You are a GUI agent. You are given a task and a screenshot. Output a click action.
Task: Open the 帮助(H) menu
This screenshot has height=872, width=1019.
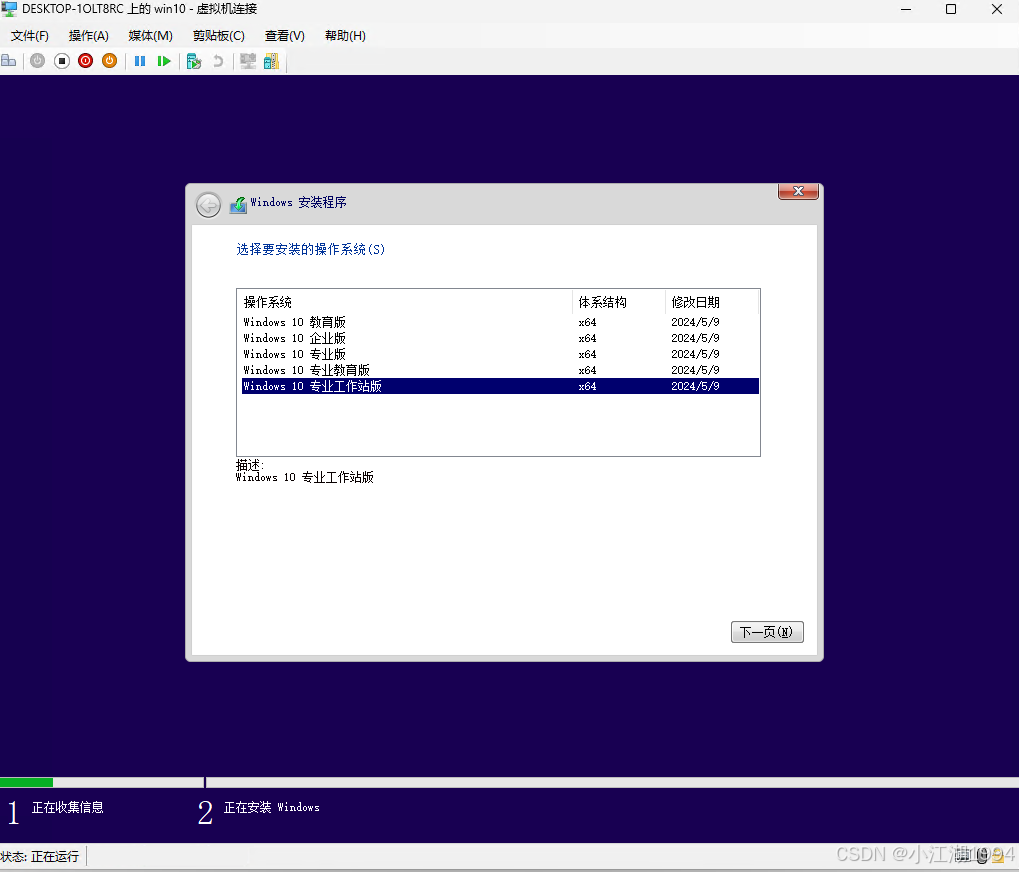(345, 36)
